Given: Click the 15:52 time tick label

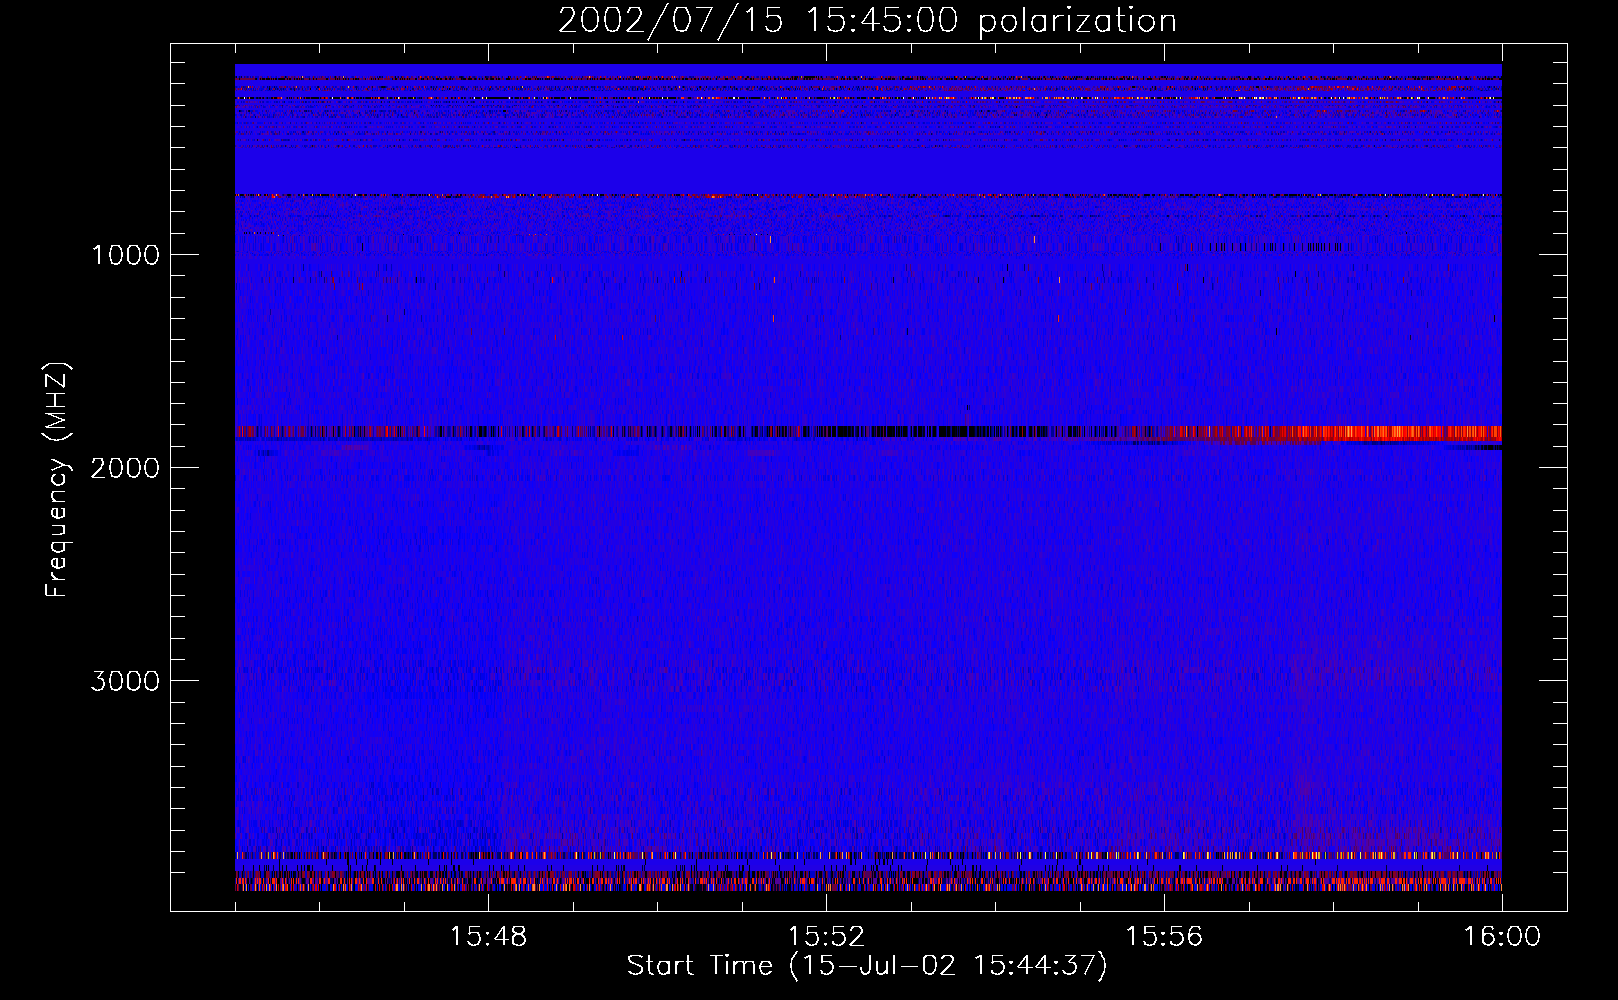Looking at the screenshot, I should point(826,936).
